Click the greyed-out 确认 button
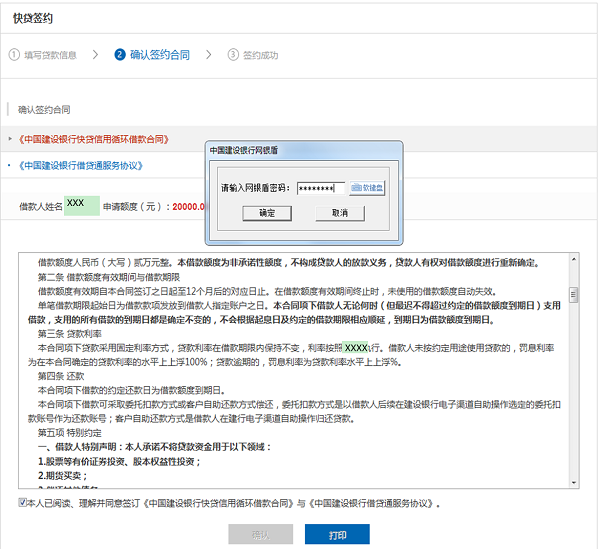600x549 pixels. coord(260,535)
